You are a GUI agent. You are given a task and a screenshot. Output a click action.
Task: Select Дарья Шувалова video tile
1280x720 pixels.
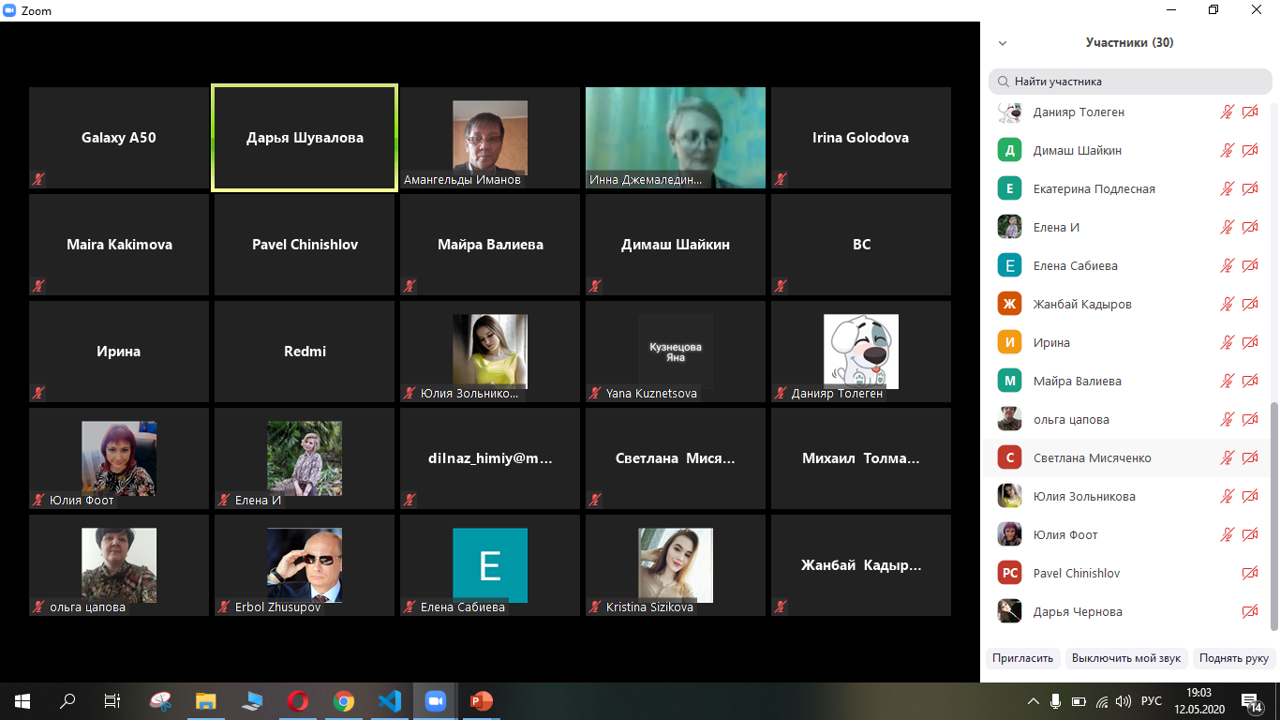[304, 137]
